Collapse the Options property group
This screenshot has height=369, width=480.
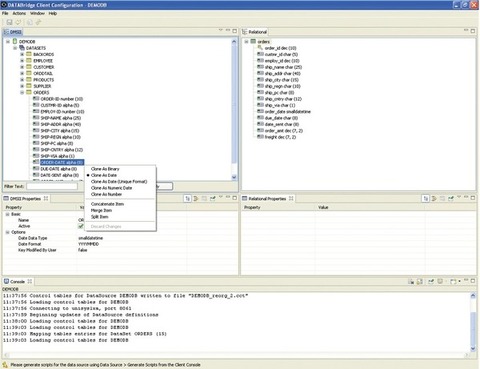point(7,232)
